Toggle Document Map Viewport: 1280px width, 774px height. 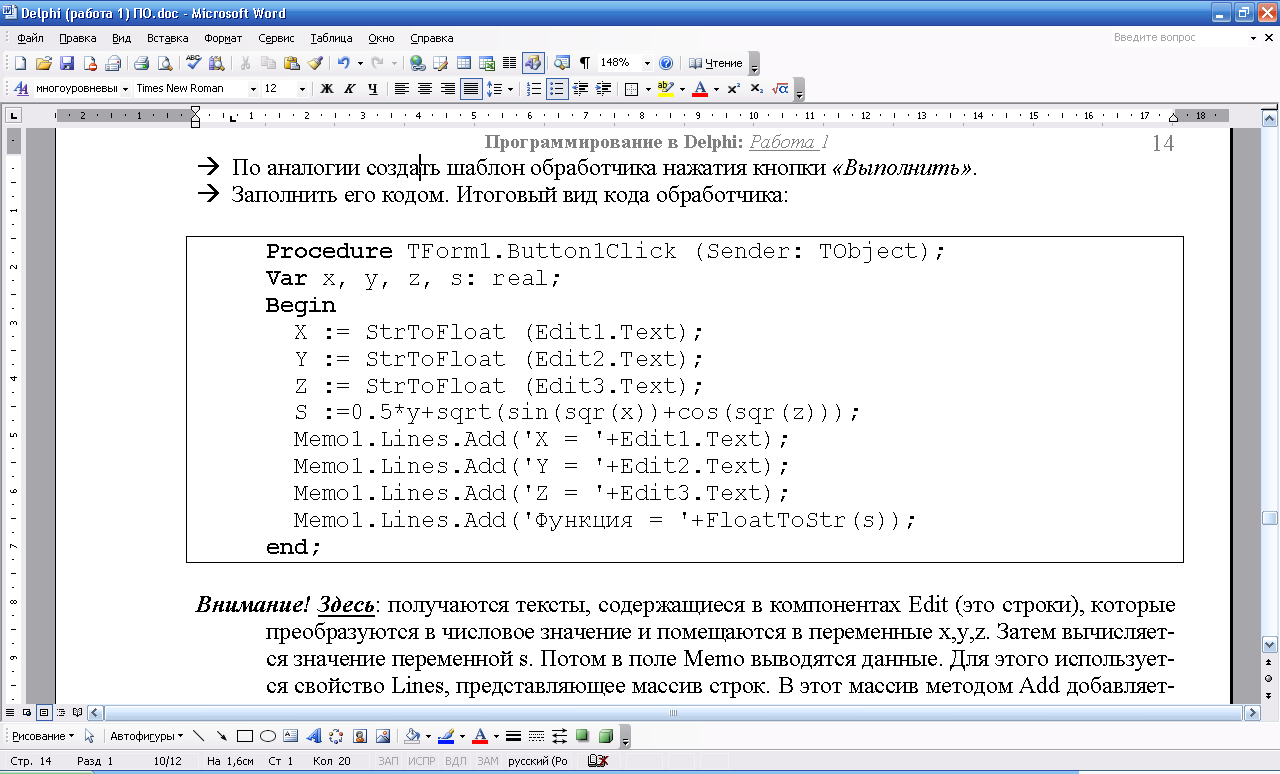click(562, 63)
